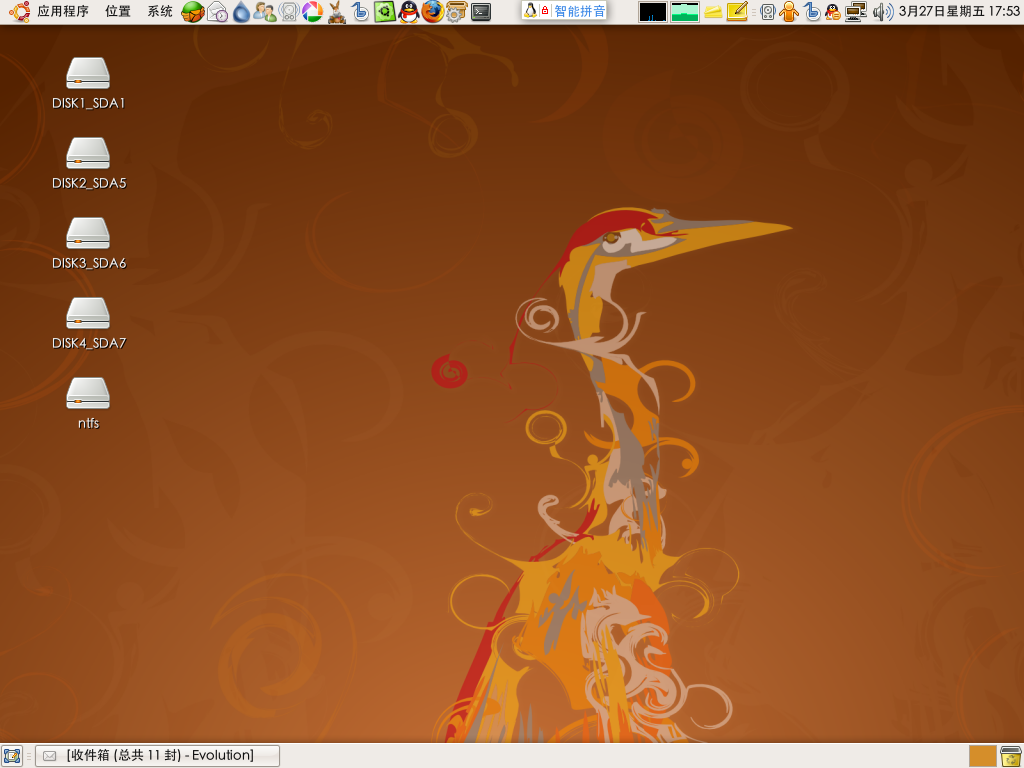
Task: Launch the green globe with orange envelope launcher
Action: click(193, 12)
